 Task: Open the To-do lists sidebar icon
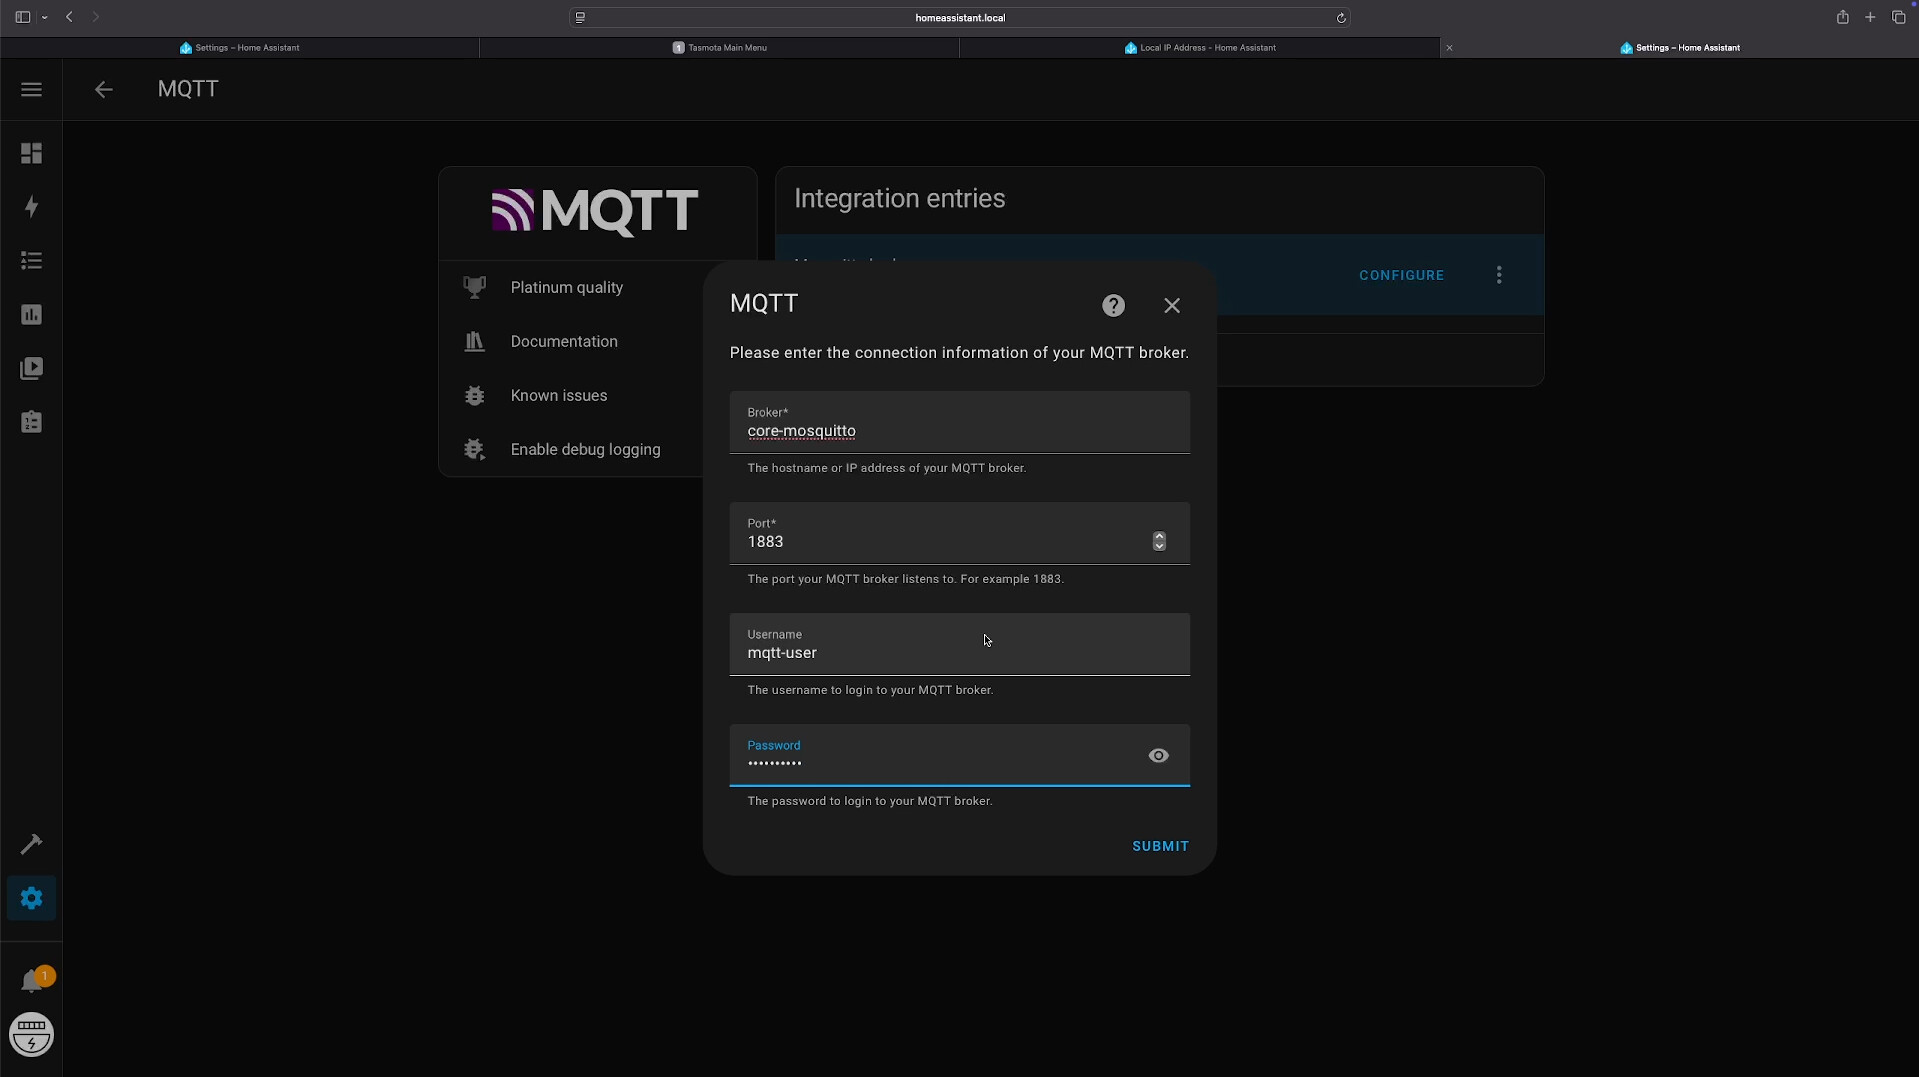click(31, 422)
